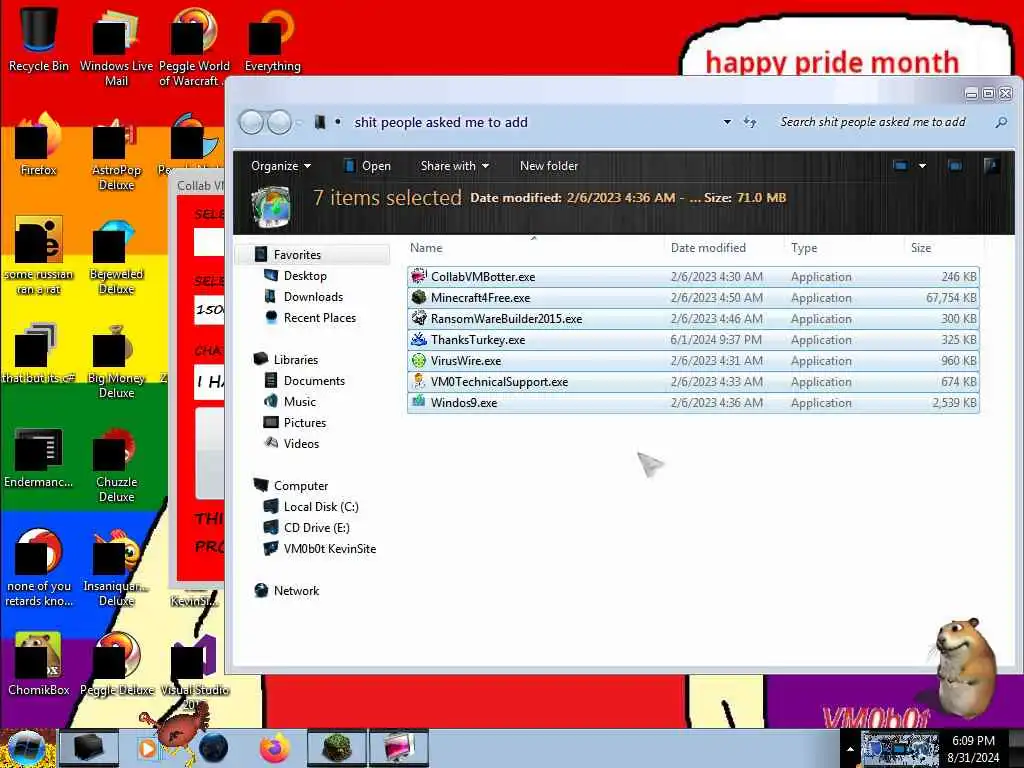Open Documents library
1024x768 pixels.
pyautogui.click(x=313, y=380)
